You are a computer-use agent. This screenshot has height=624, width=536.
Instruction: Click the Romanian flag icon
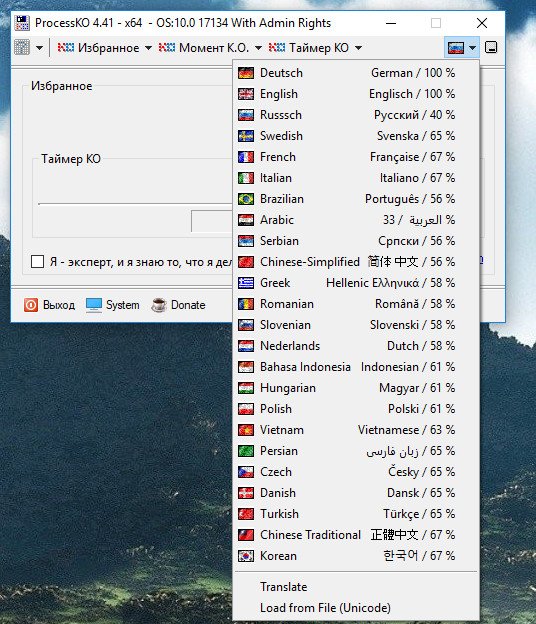246,304
